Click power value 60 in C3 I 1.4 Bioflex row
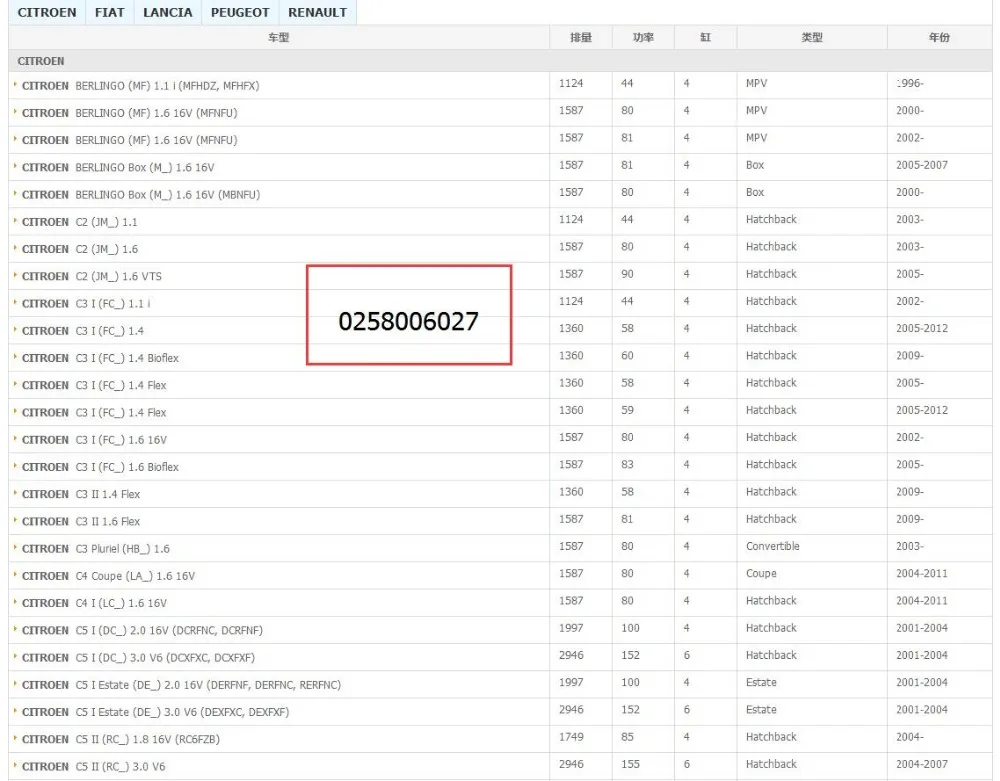1000x781 pixels. (627, 355)
